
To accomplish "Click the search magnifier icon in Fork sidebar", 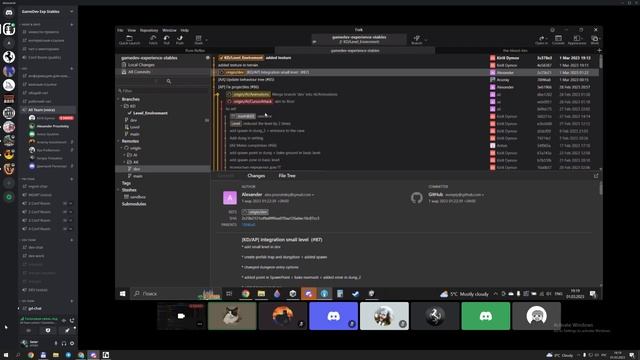I will click(x=169, y=81).
